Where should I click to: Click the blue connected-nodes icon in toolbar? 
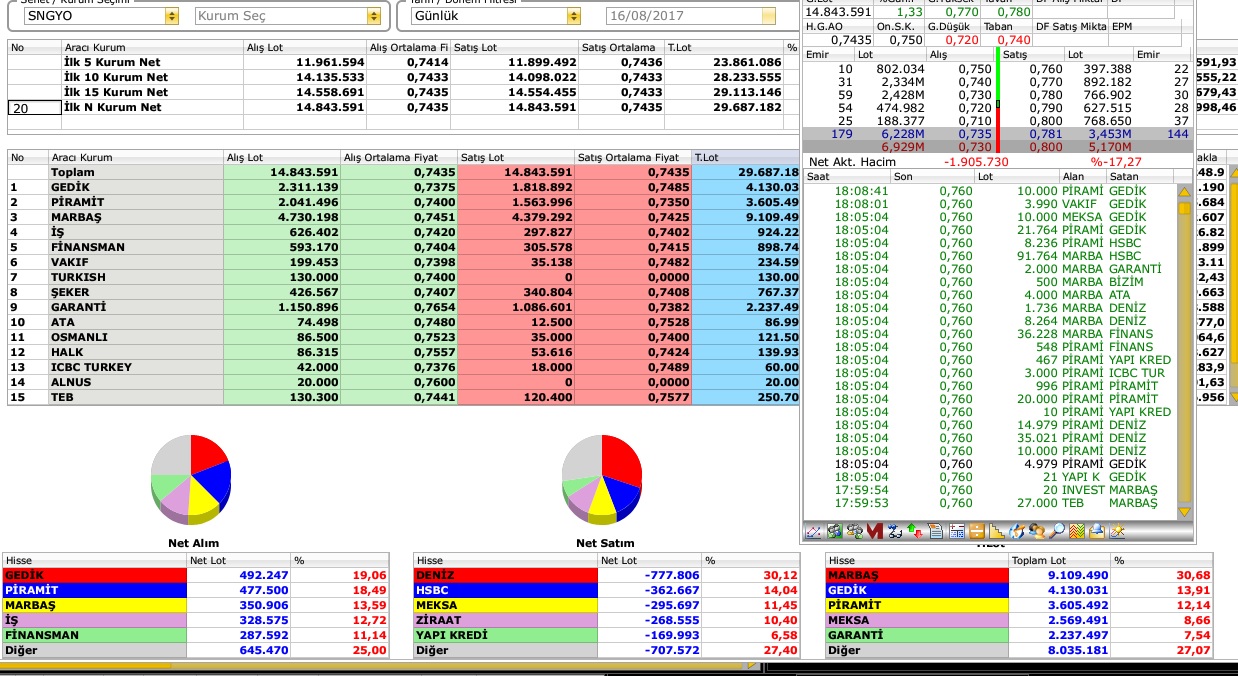tap(895, 531)
